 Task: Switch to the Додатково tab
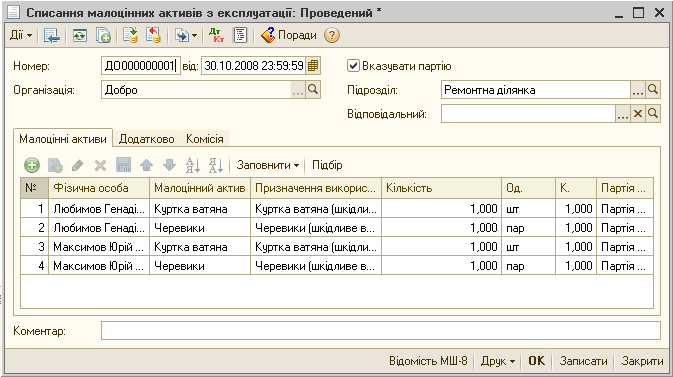point(146,139)
